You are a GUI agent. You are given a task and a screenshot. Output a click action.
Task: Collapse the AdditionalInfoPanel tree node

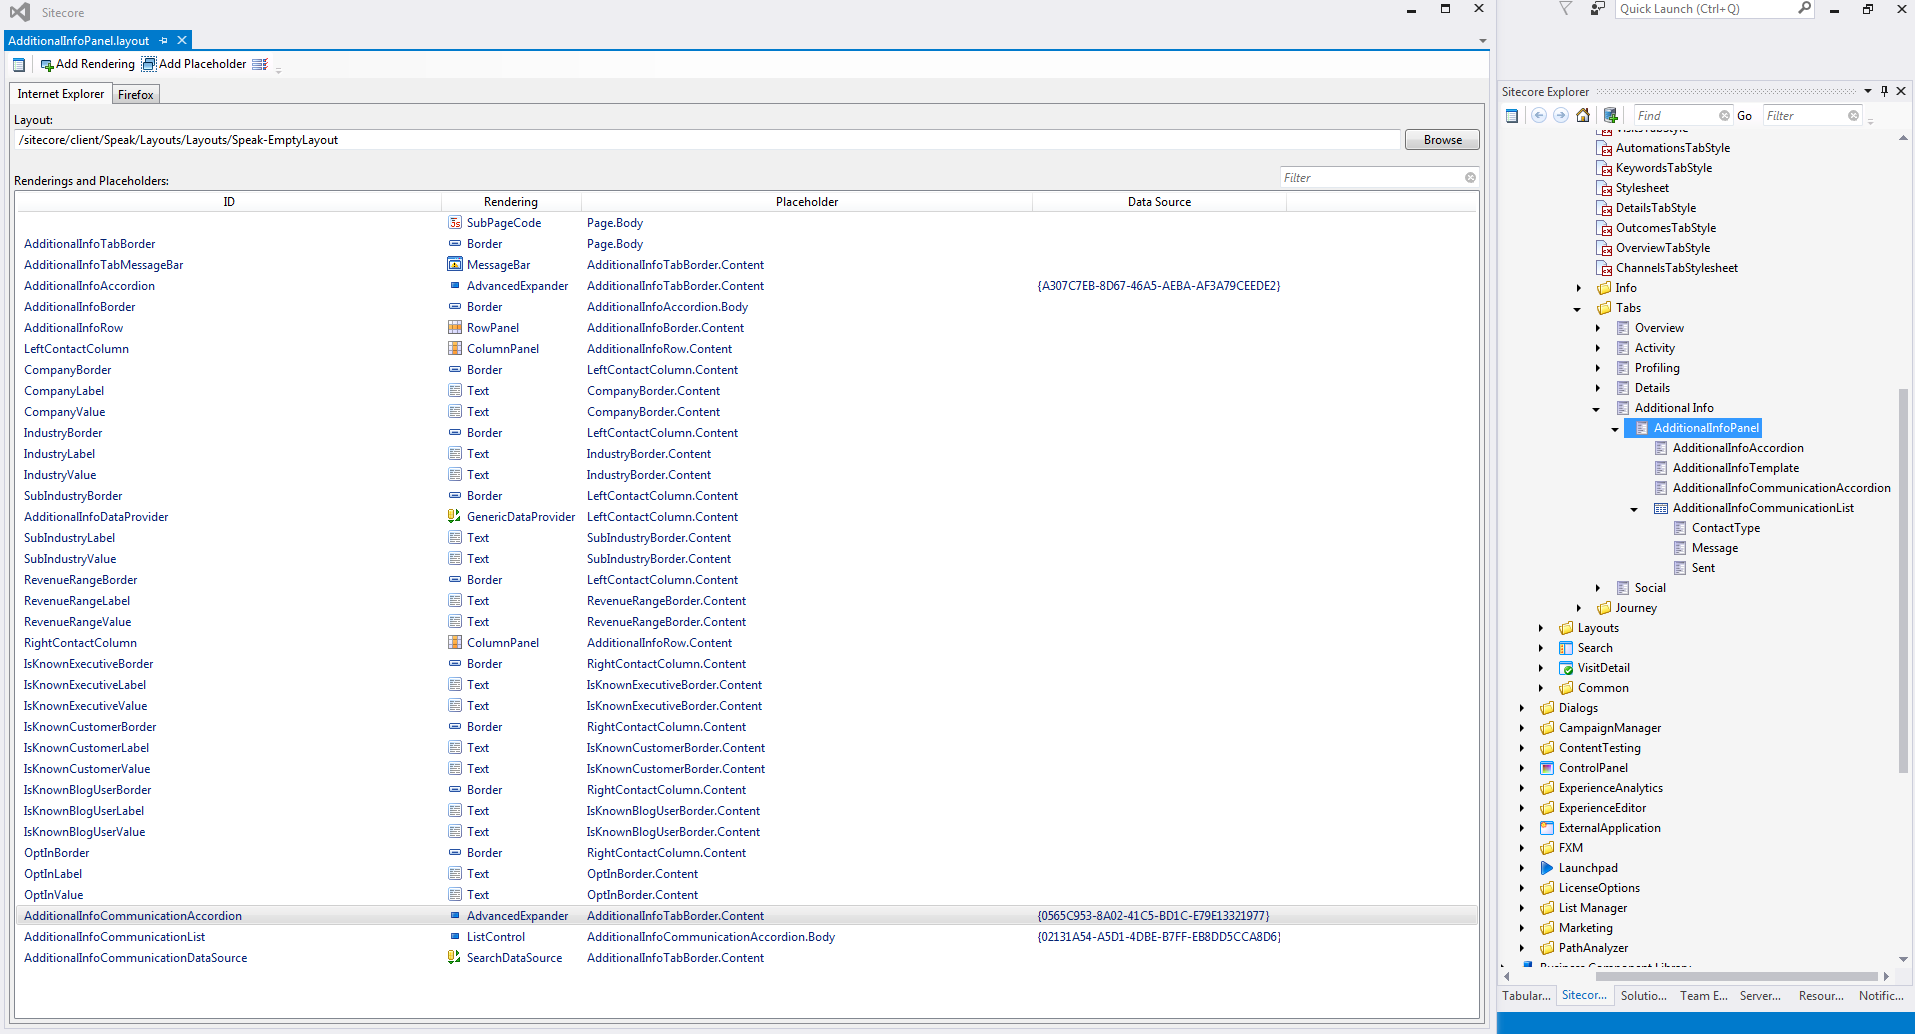1616,429
